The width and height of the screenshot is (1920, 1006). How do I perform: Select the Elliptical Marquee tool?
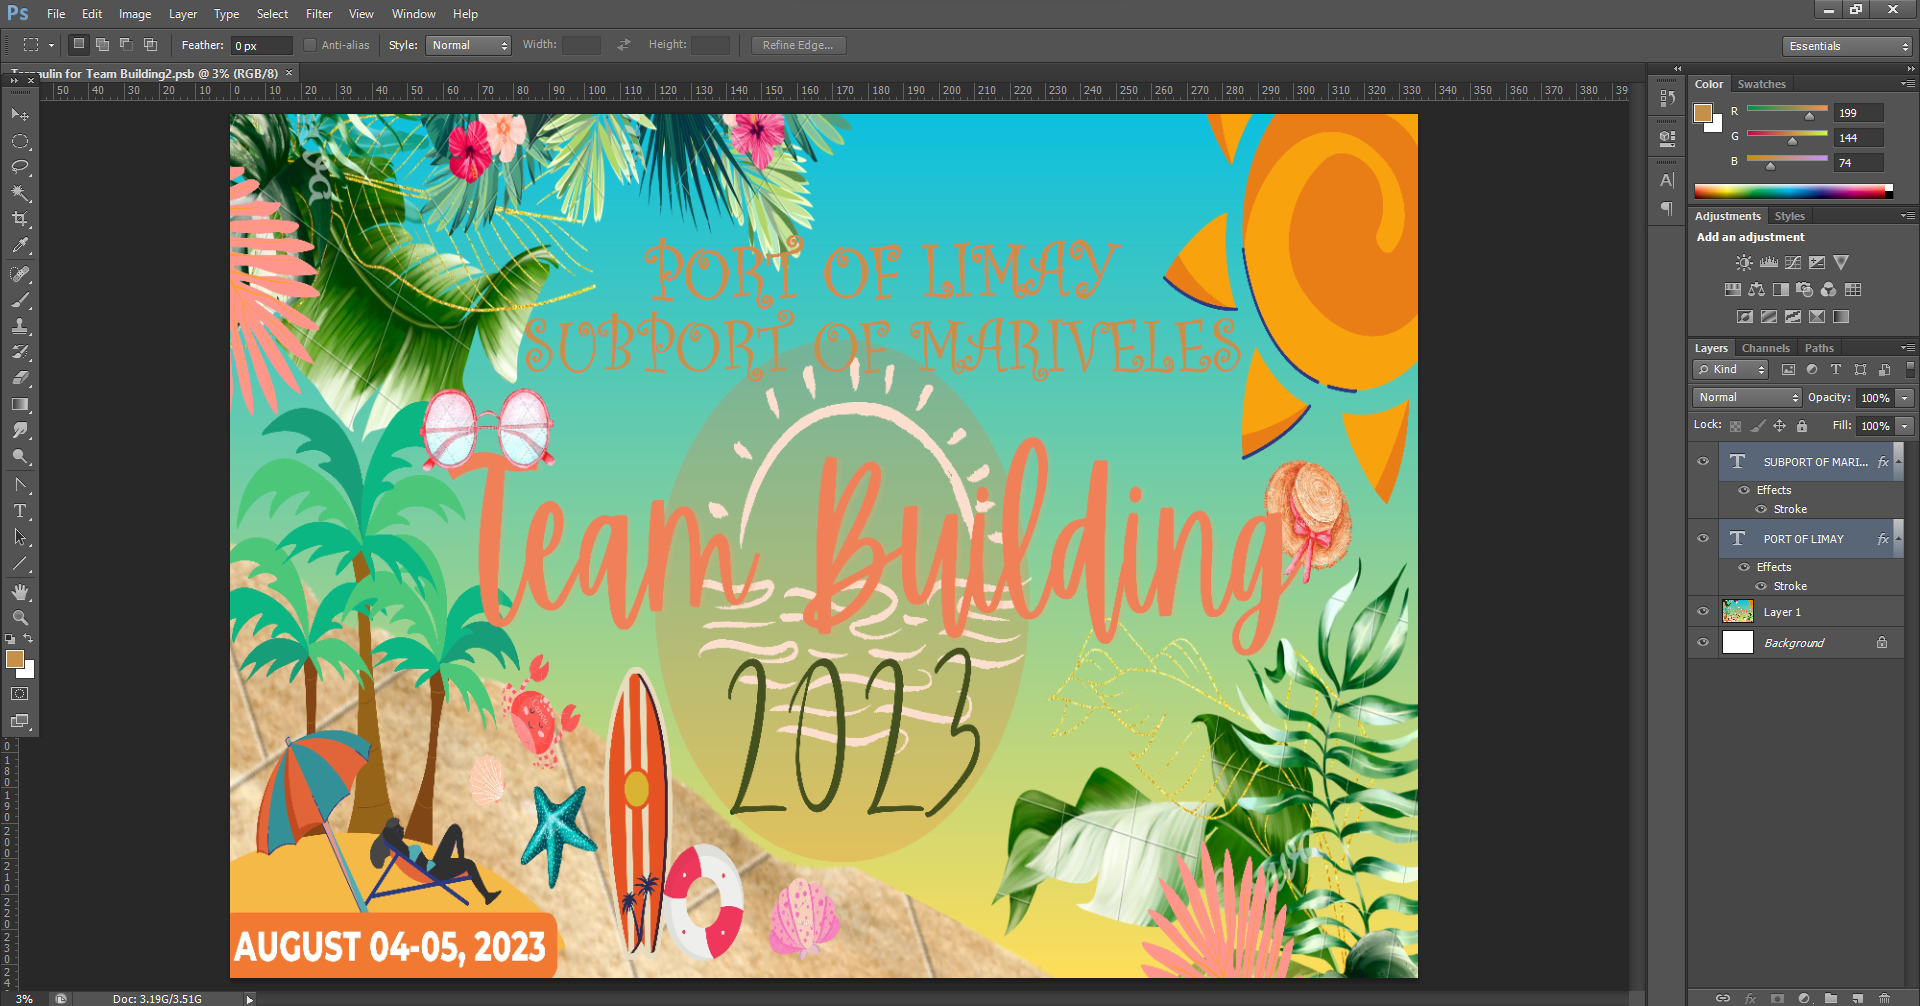click(20, 141)
